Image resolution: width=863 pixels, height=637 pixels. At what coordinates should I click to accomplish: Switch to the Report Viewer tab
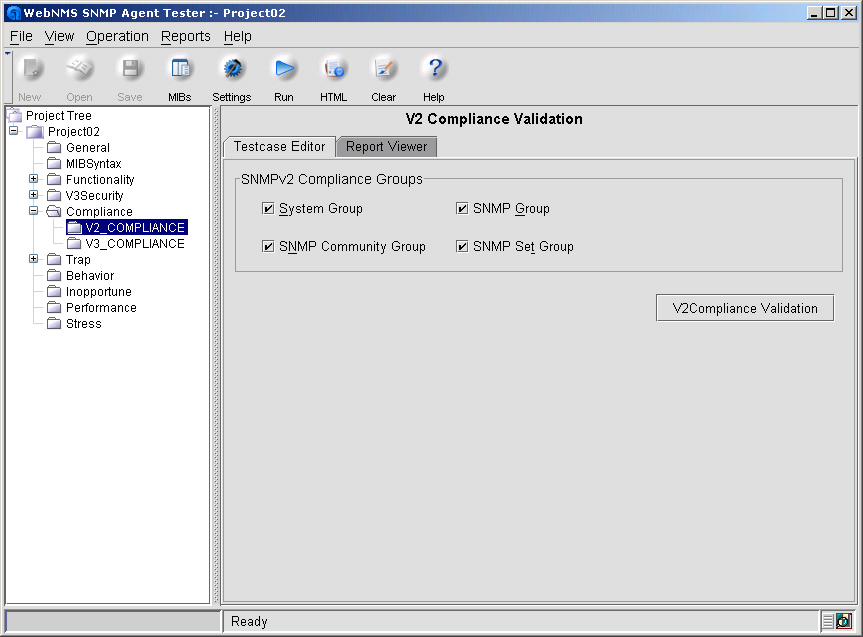click(386, 146)
